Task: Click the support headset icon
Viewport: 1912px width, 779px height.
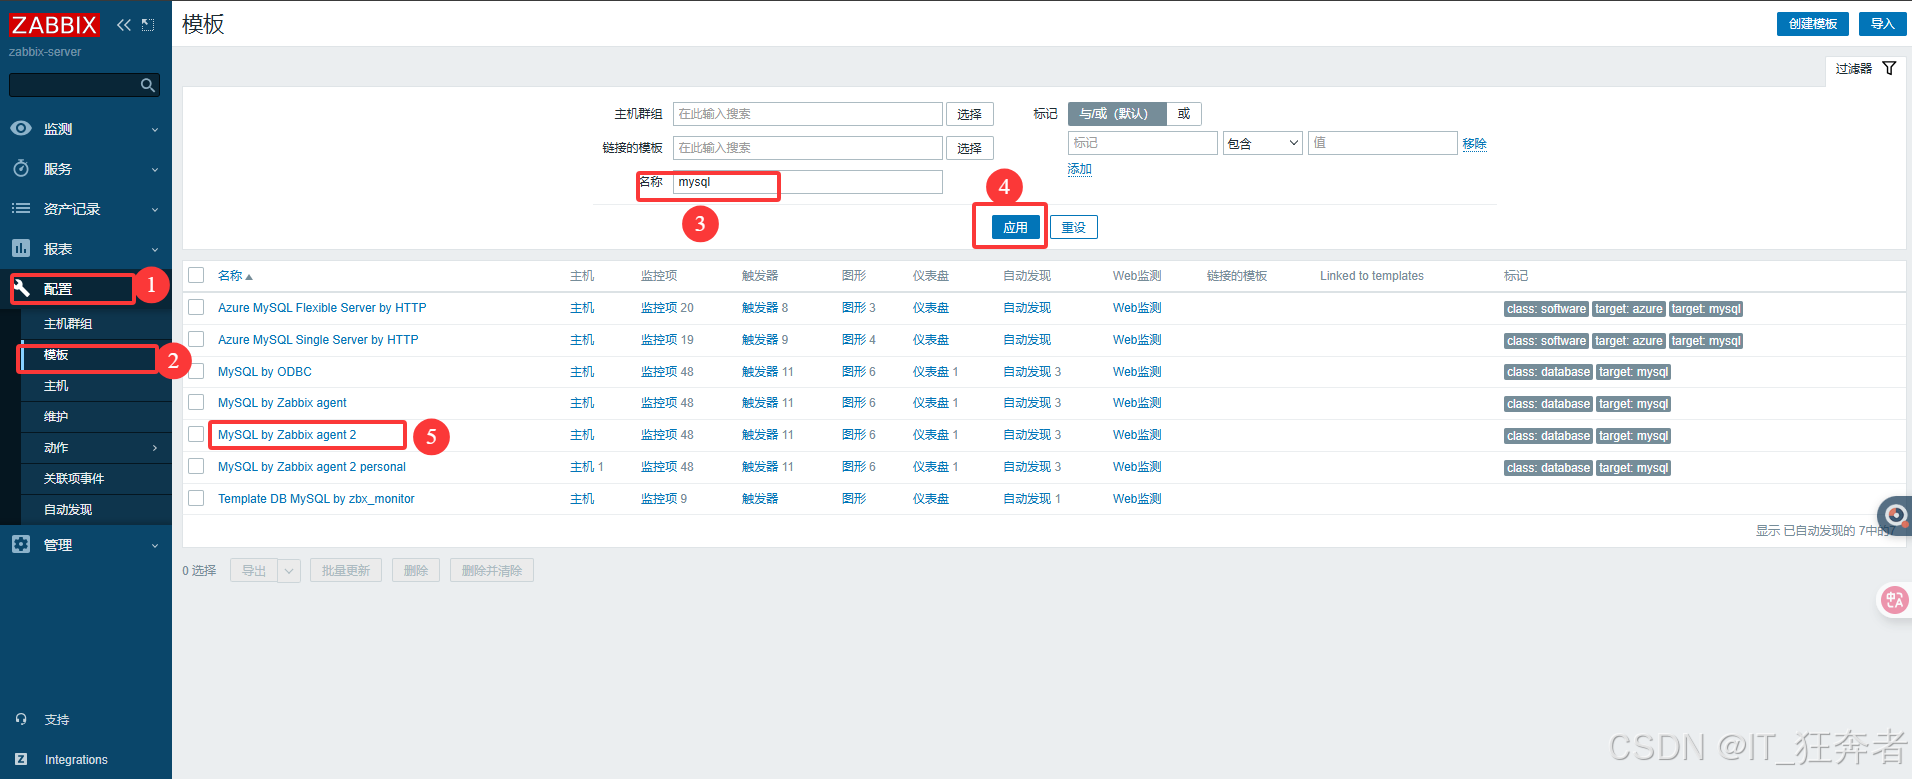Action: tap(21, 719)
